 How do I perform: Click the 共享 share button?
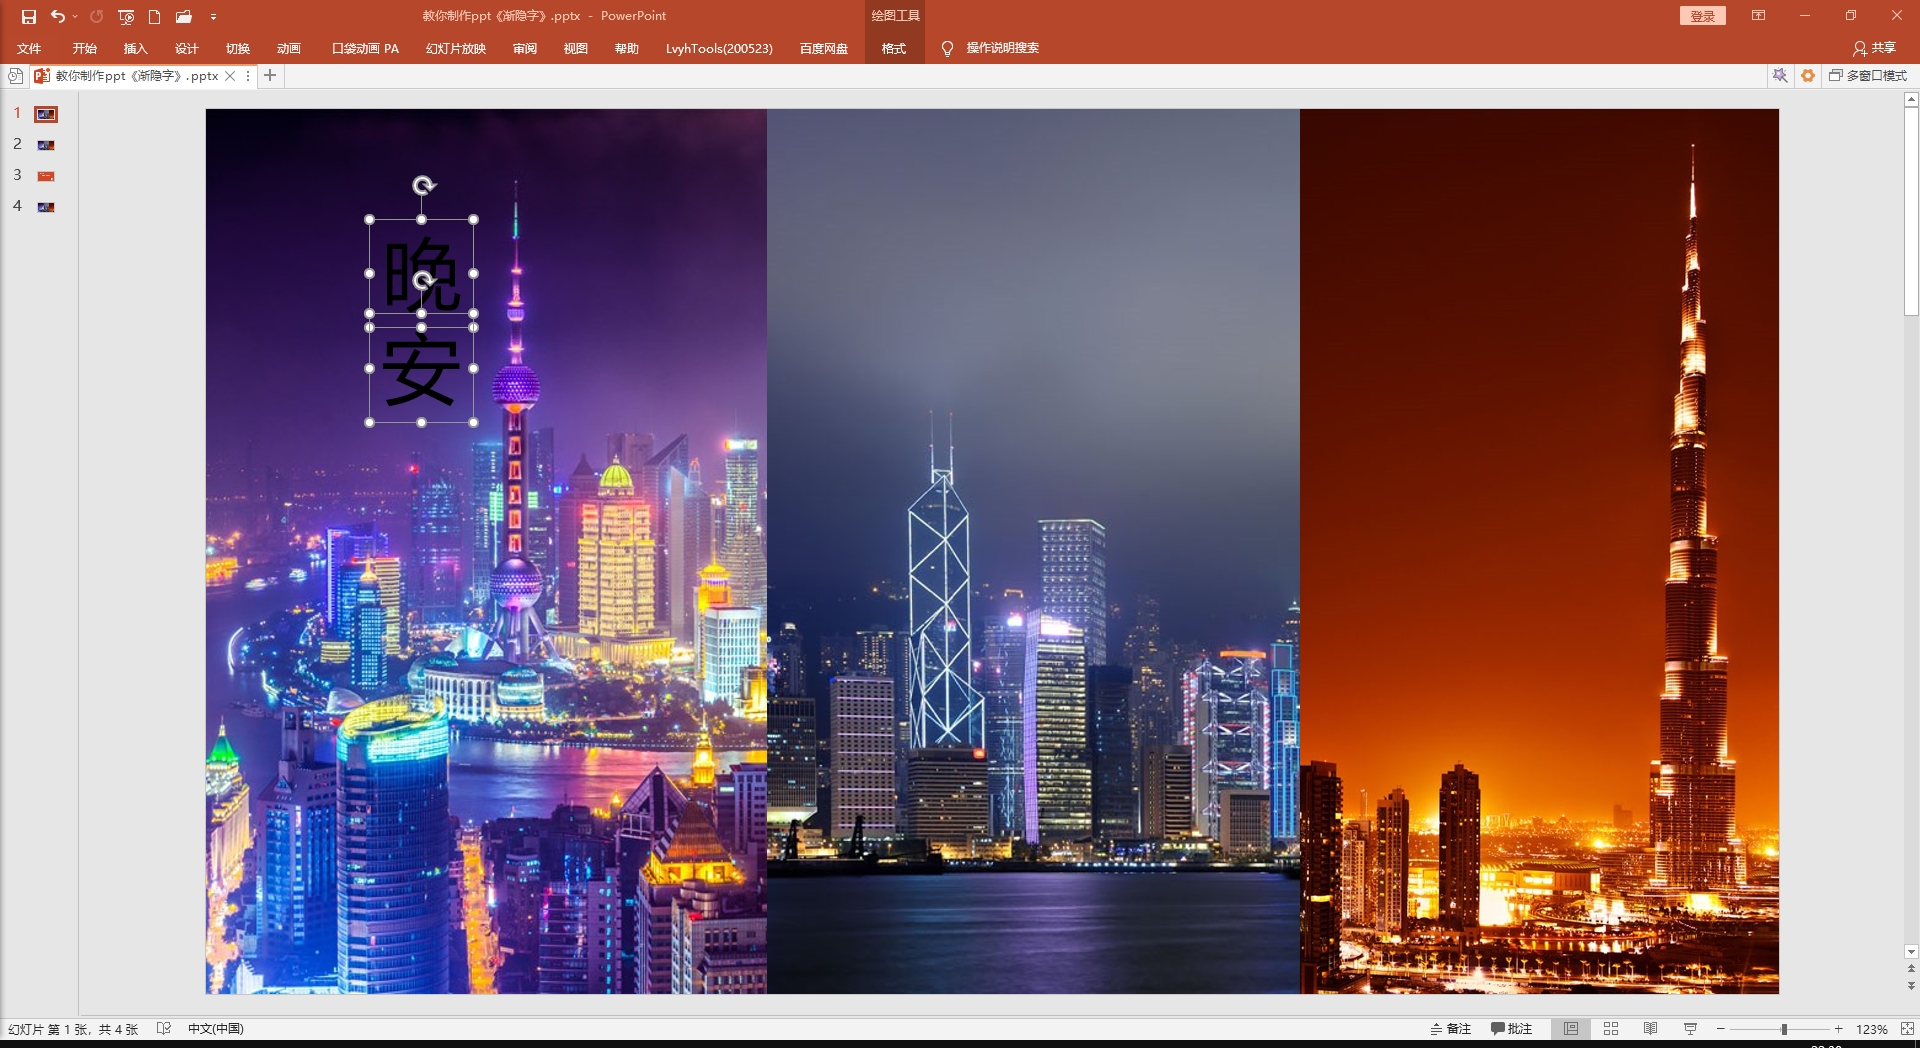coord(1874,48)
